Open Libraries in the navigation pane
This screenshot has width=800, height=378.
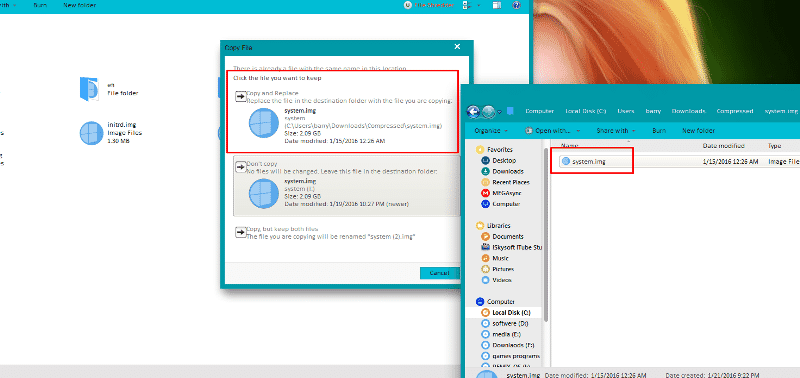[x=498, y=225]
